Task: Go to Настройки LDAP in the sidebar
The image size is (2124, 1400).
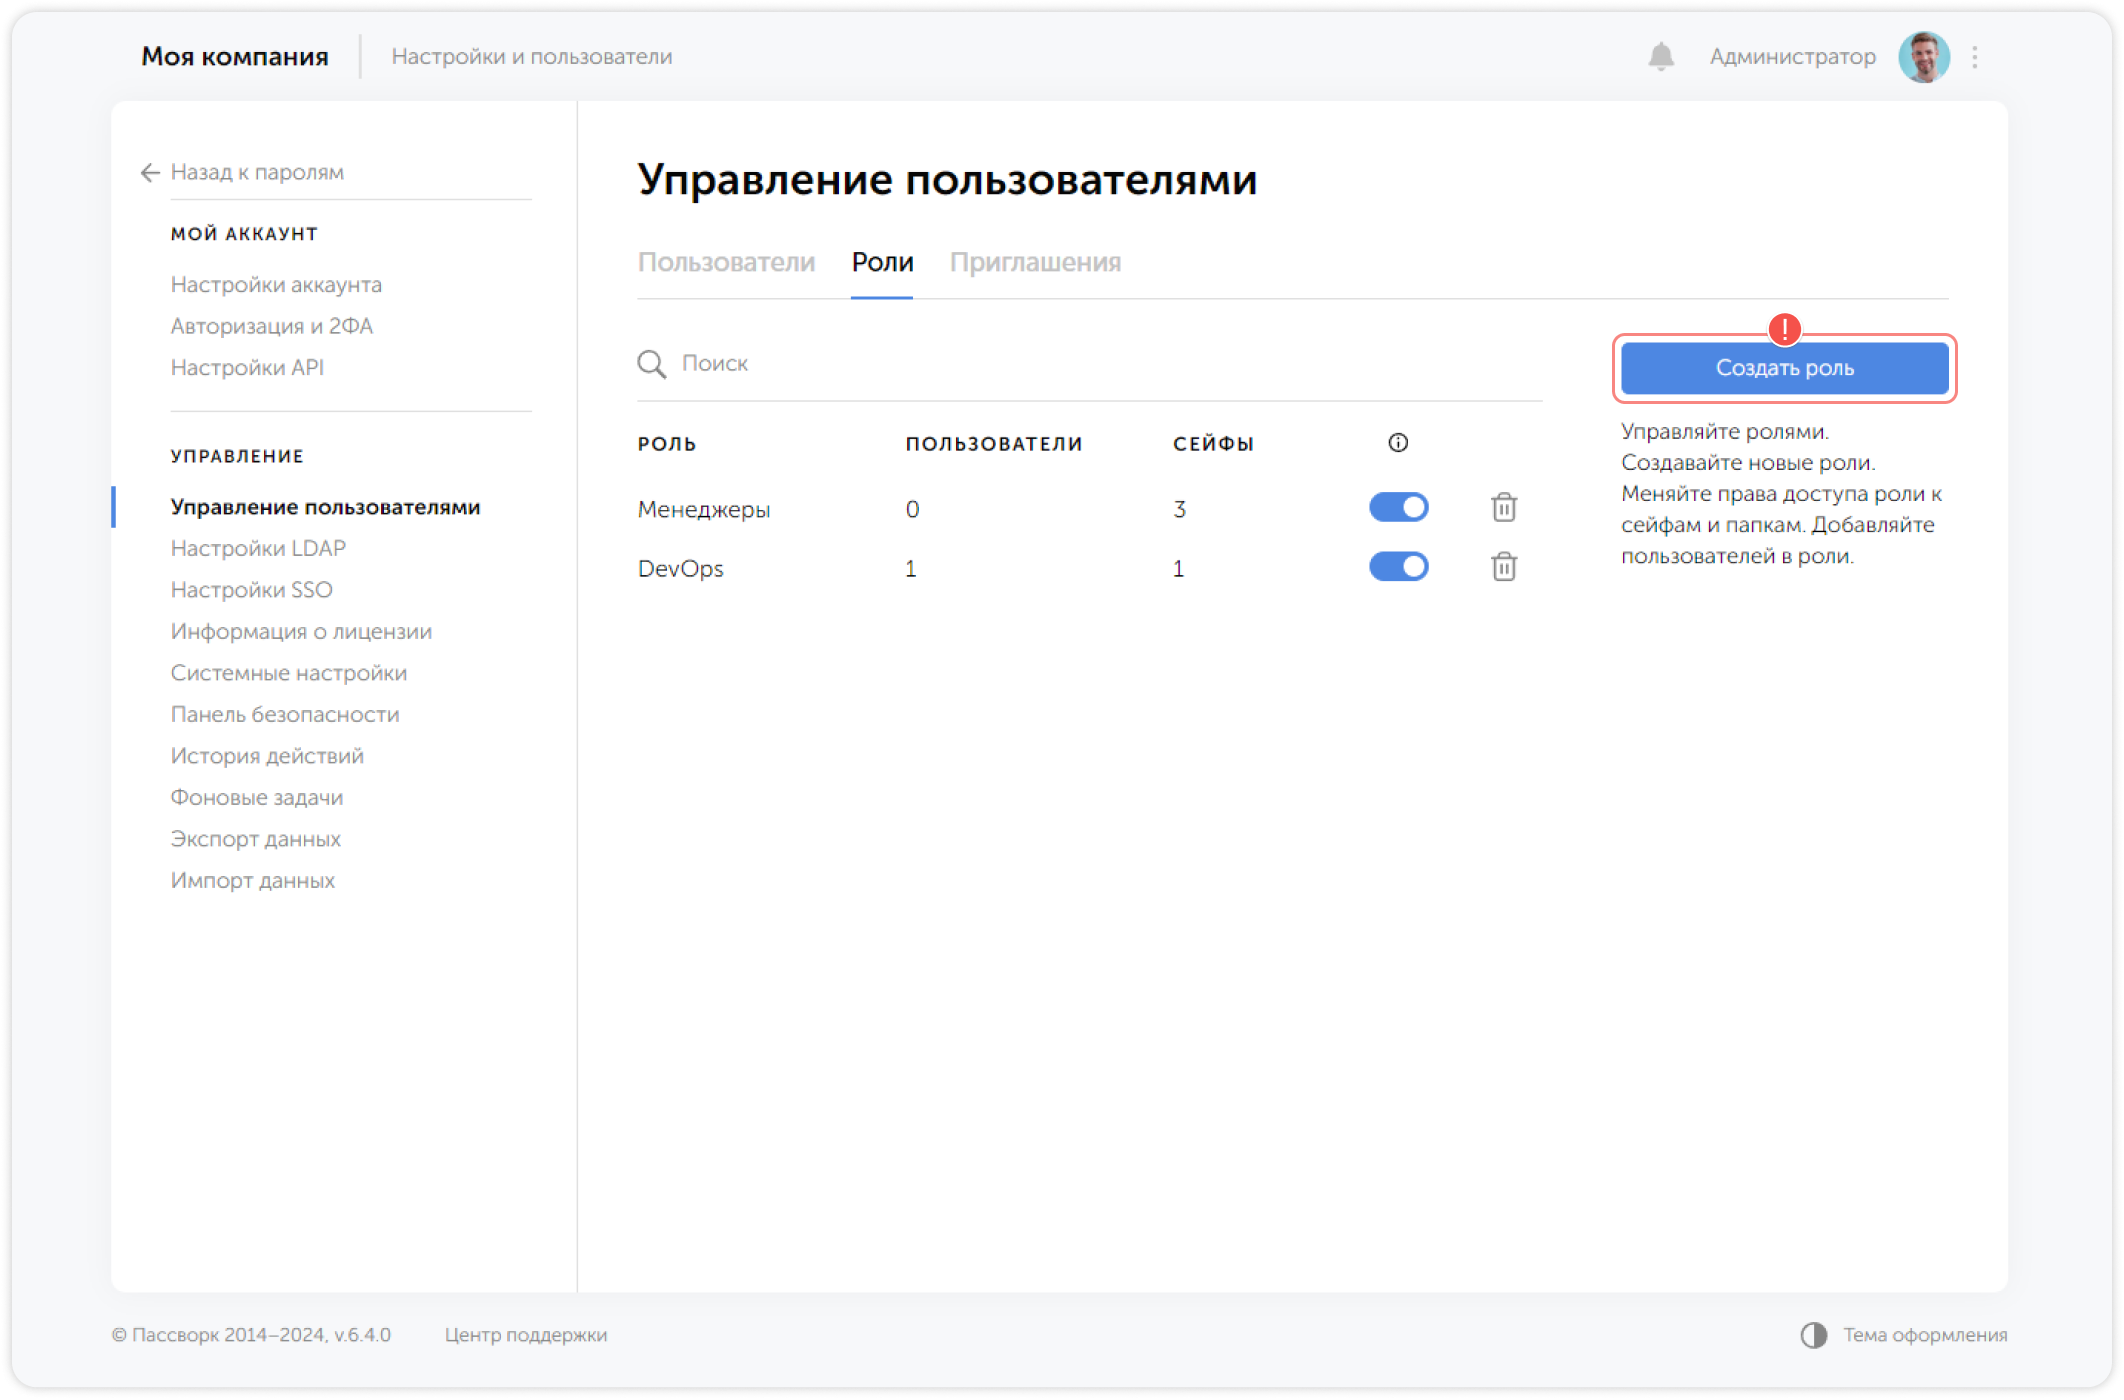Action: coord(258,548)
